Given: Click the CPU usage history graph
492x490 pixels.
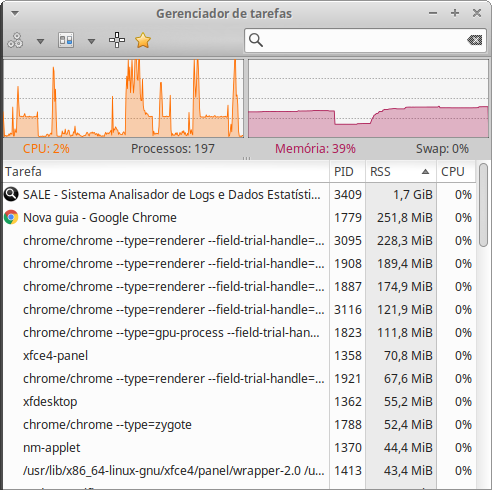Looking at the screenshot, I should [x=124, y=98].
